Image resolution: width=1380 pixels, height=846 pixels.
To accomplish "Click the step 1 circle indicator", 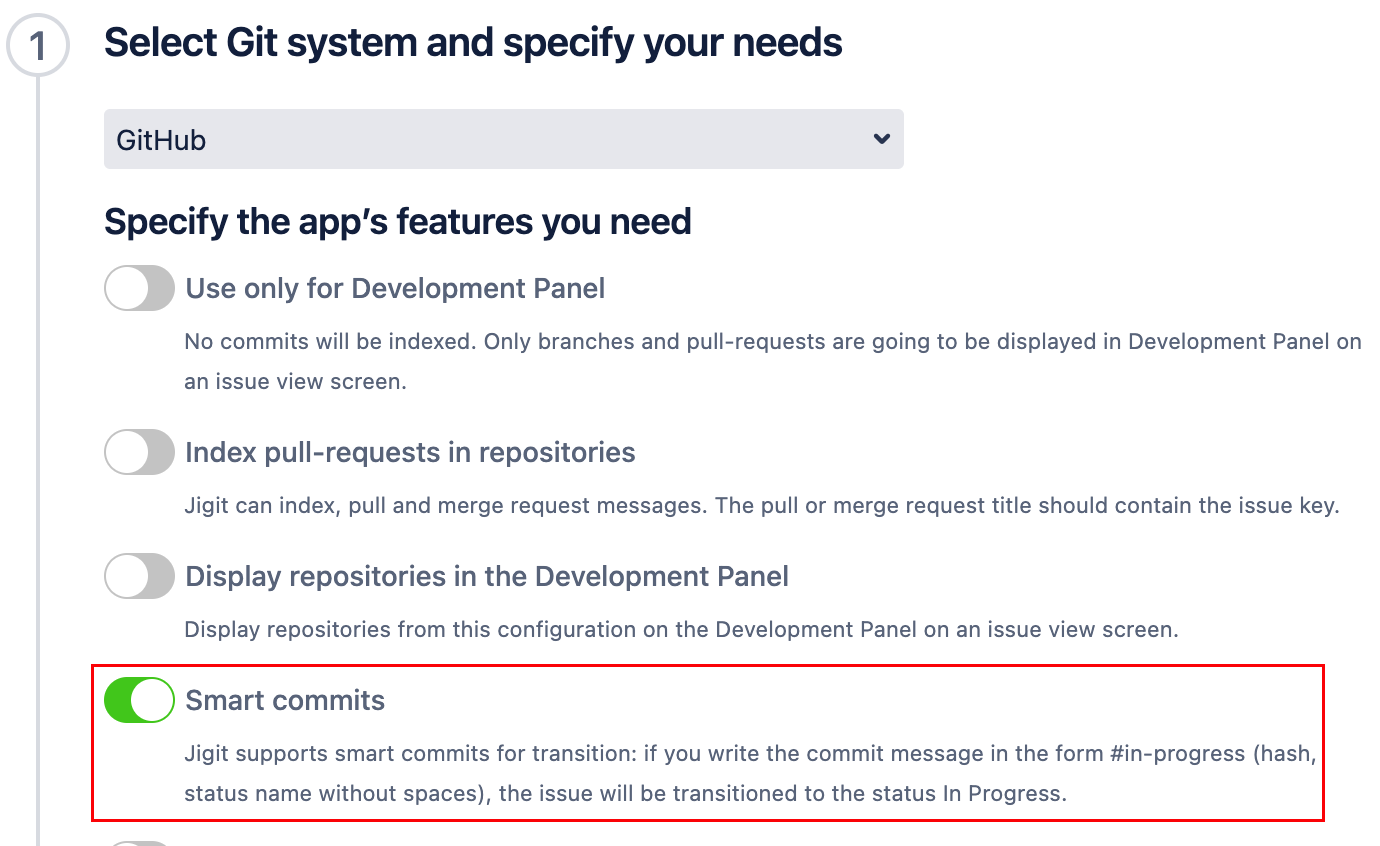I will 38,46.
